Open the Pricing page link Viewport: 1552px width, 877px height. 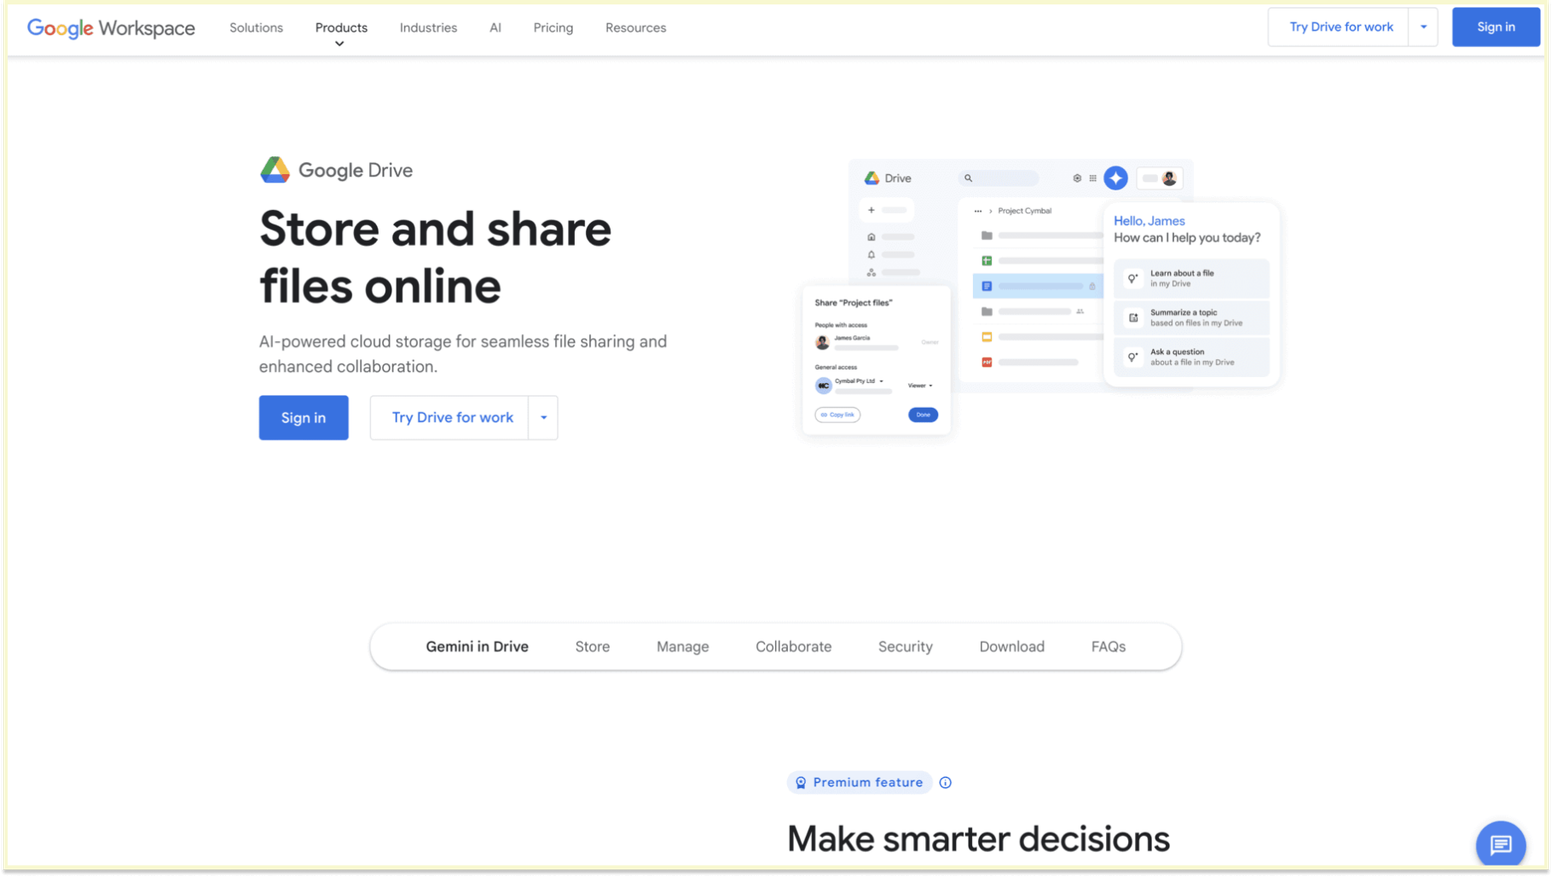pyautogui.click(x=553, y=28)
